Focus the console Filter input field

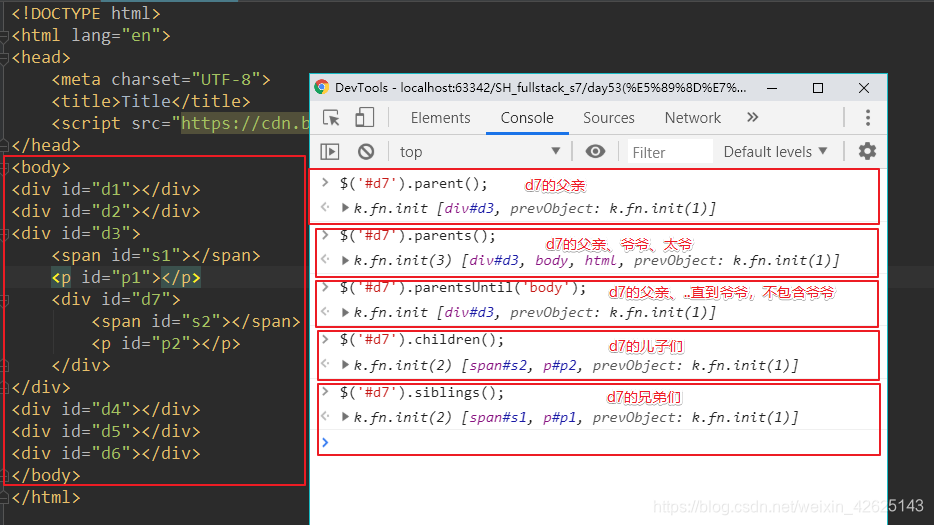pyautogui.click(x=670, y=153)
